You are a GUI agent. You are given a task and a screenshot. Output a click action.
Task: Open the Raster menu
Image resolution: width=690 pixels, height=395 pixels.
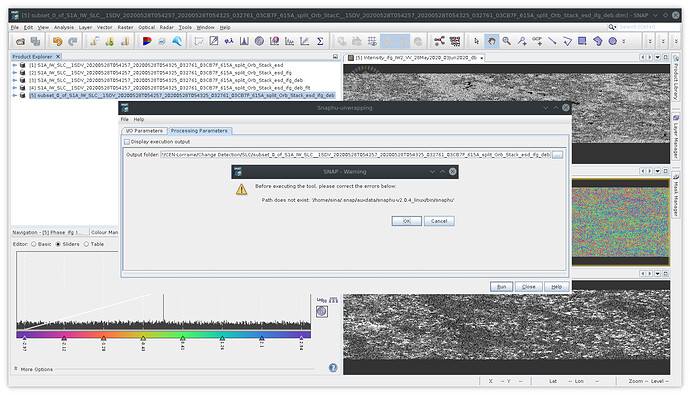coord(125,27)
